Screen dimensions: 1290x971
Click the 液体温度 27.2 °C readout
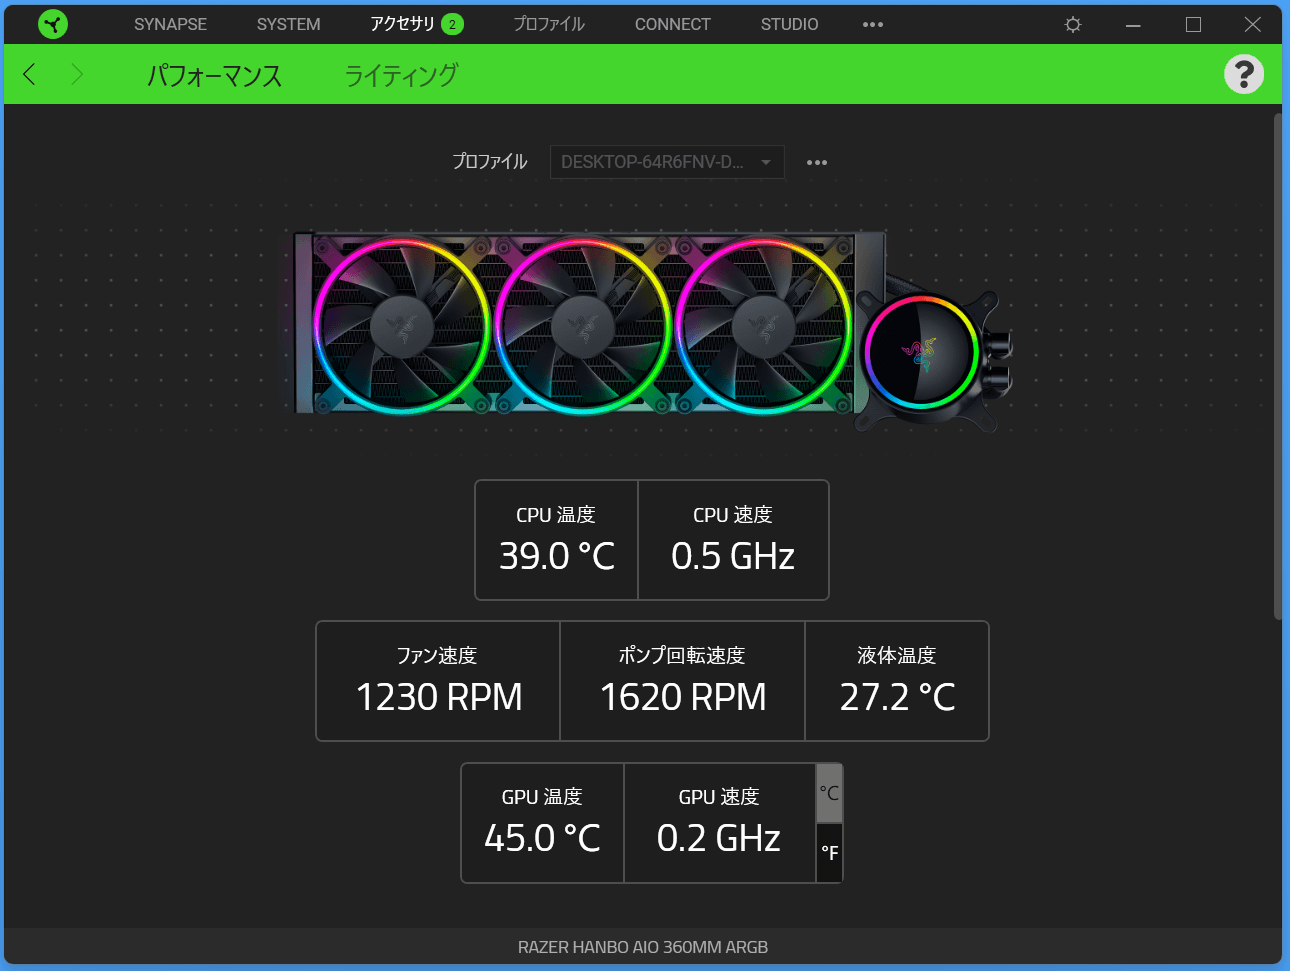[x=897, y=681]
